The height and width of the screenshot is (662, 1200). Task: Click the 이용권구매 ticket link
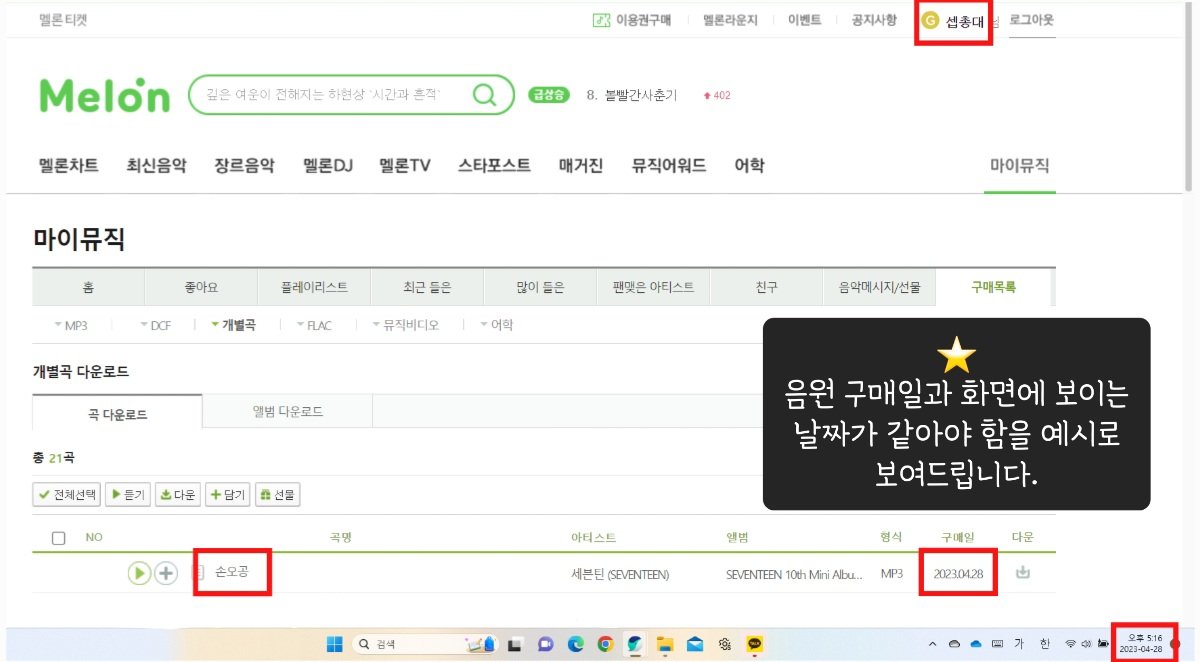tap(632, 20)
